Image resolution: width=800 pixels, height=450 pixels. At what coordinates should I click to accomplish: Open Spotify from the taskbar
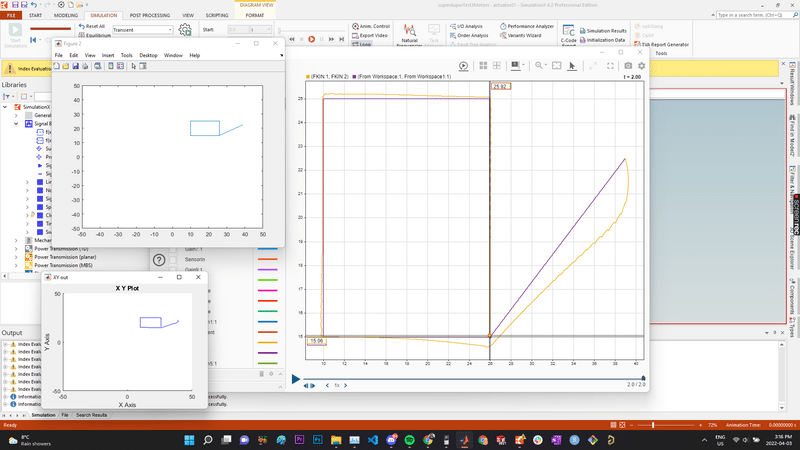409,440
